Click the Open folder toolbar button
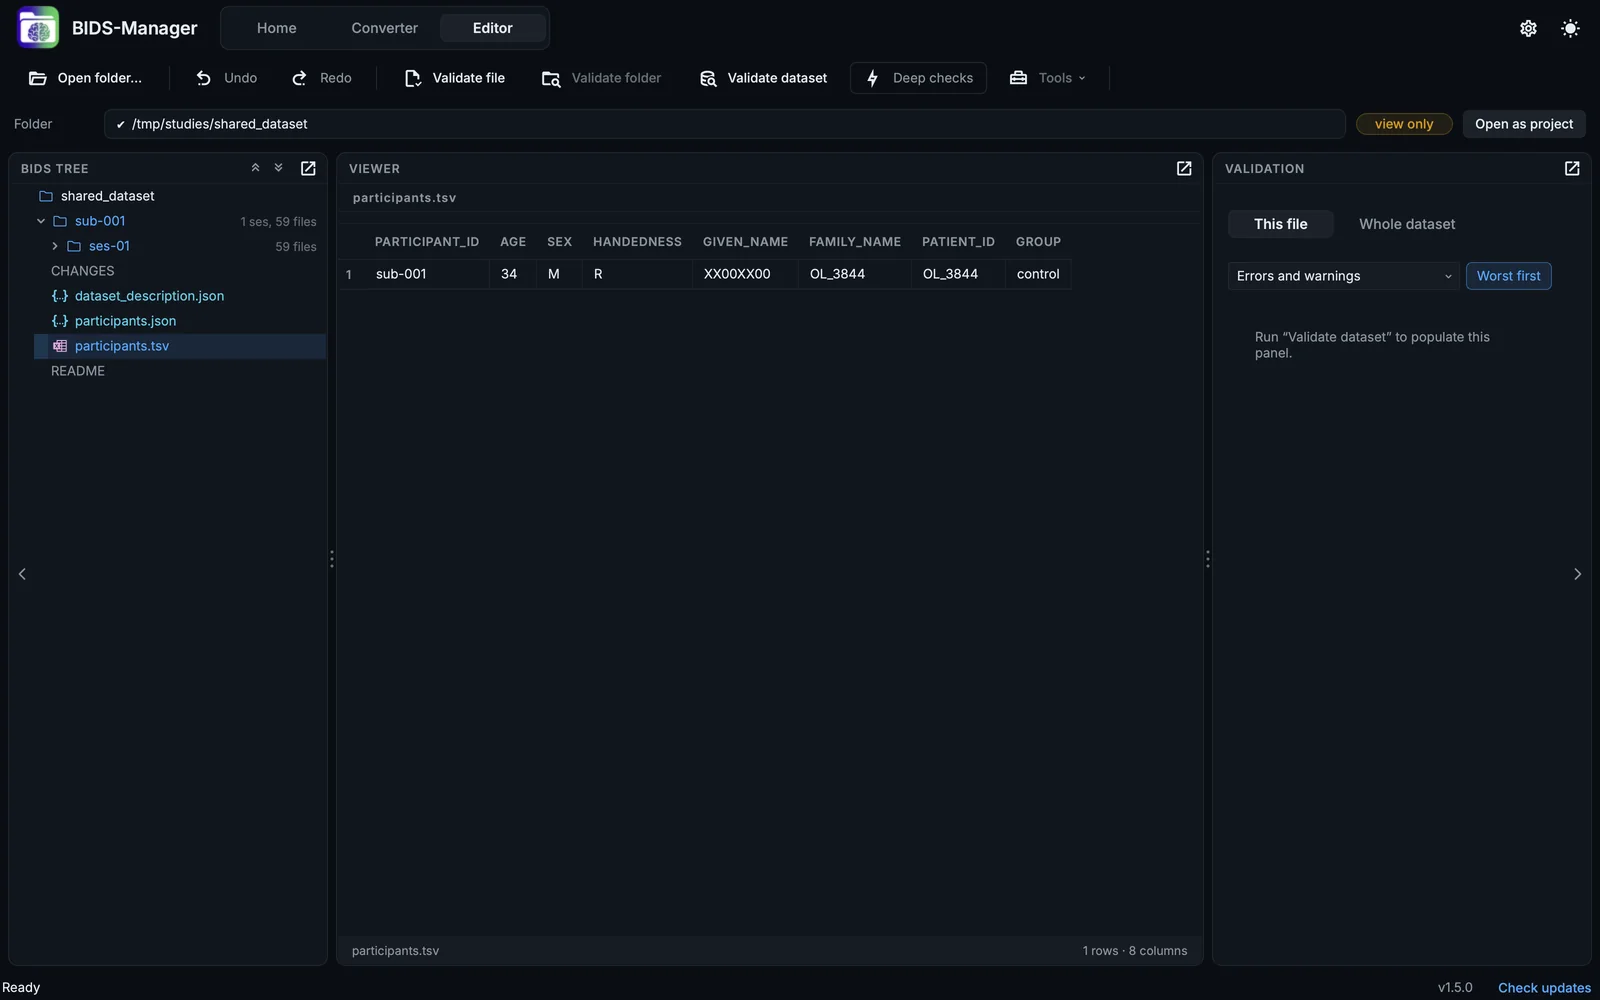Screen dimensions: 1600x1000 tap(86, 78)
